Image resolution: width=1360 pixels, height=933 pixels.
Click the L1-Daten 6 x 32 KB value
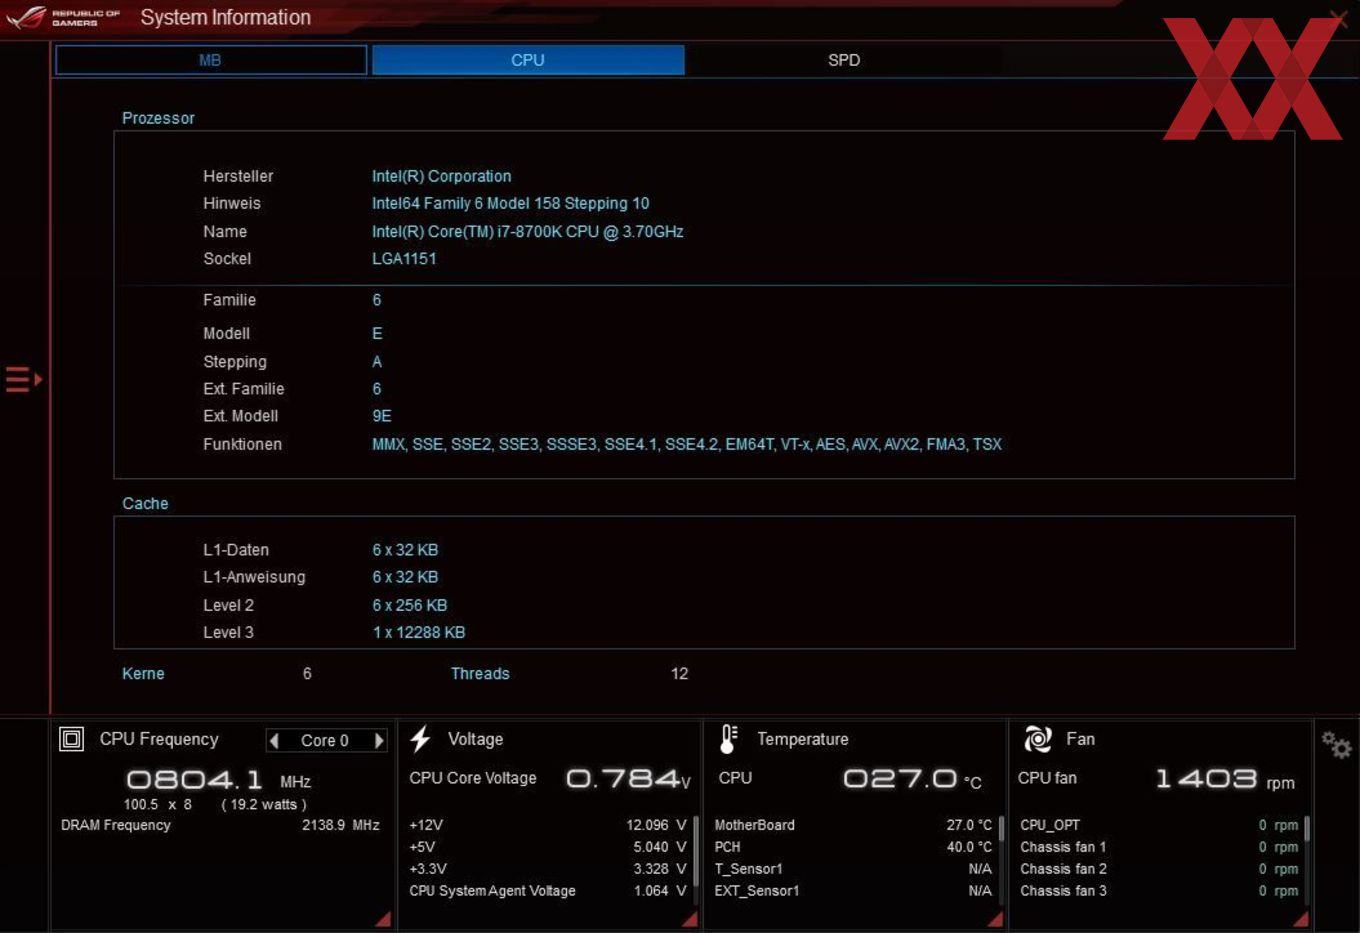405,550
